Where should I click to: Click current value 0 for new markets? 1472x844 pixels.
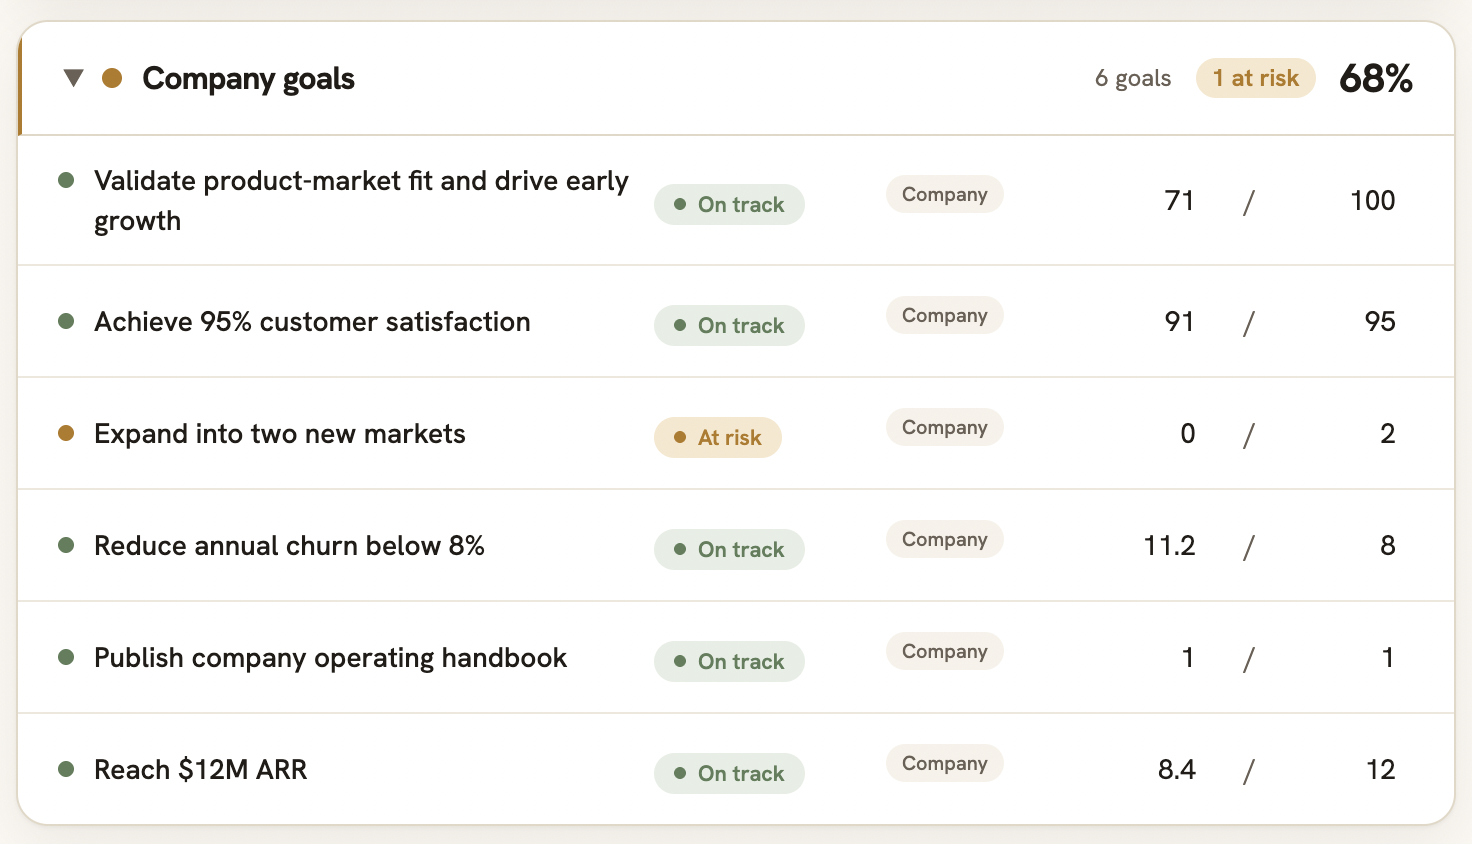[1188, 433]
